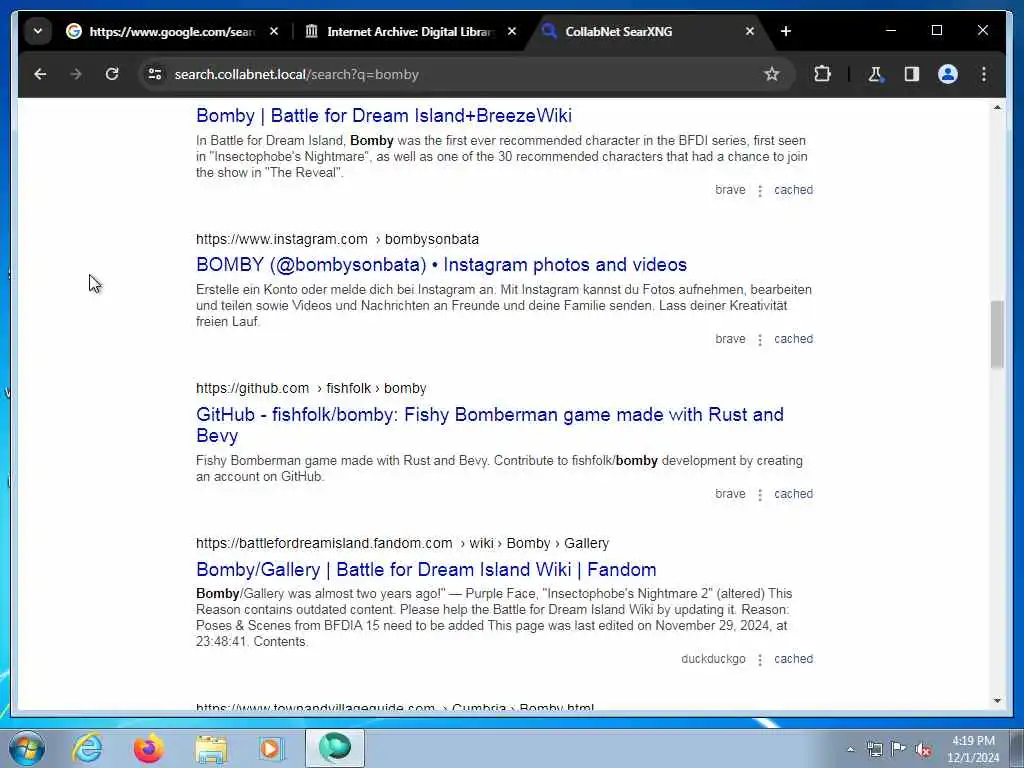Open network status tray icon

click(x=874, y=749)
